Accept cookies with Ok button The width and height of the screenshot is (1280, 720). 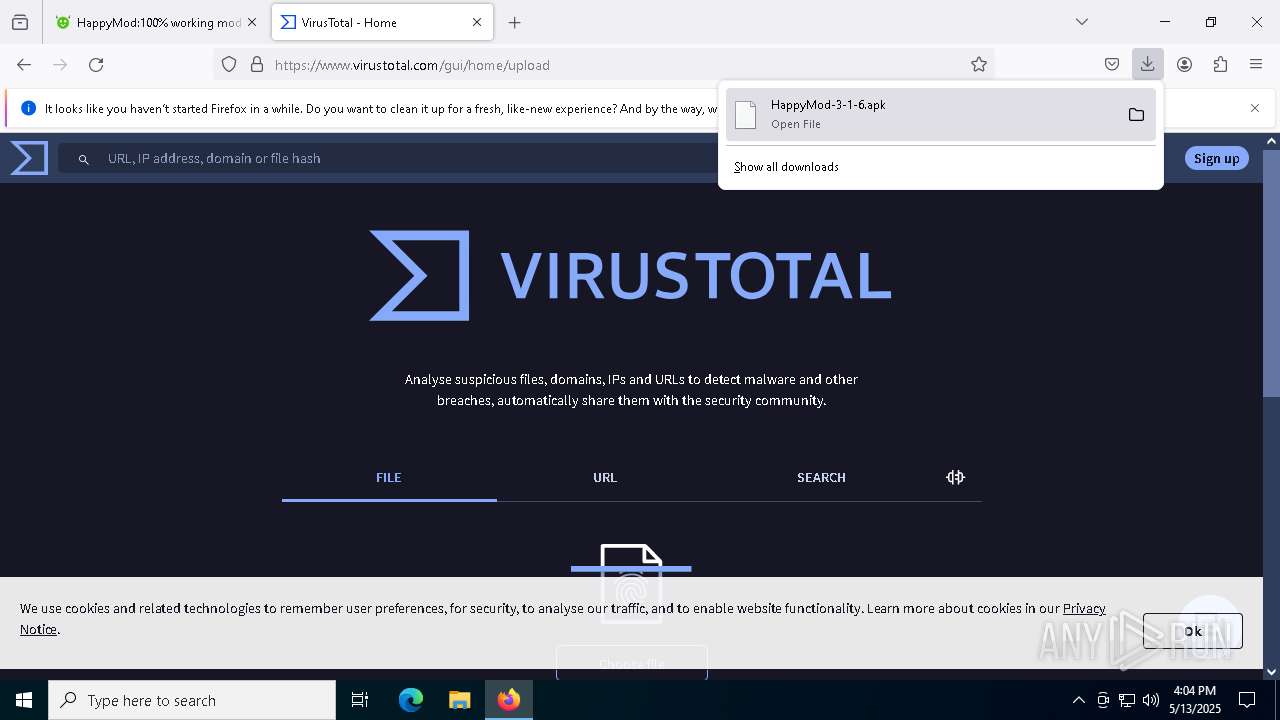1192,631
